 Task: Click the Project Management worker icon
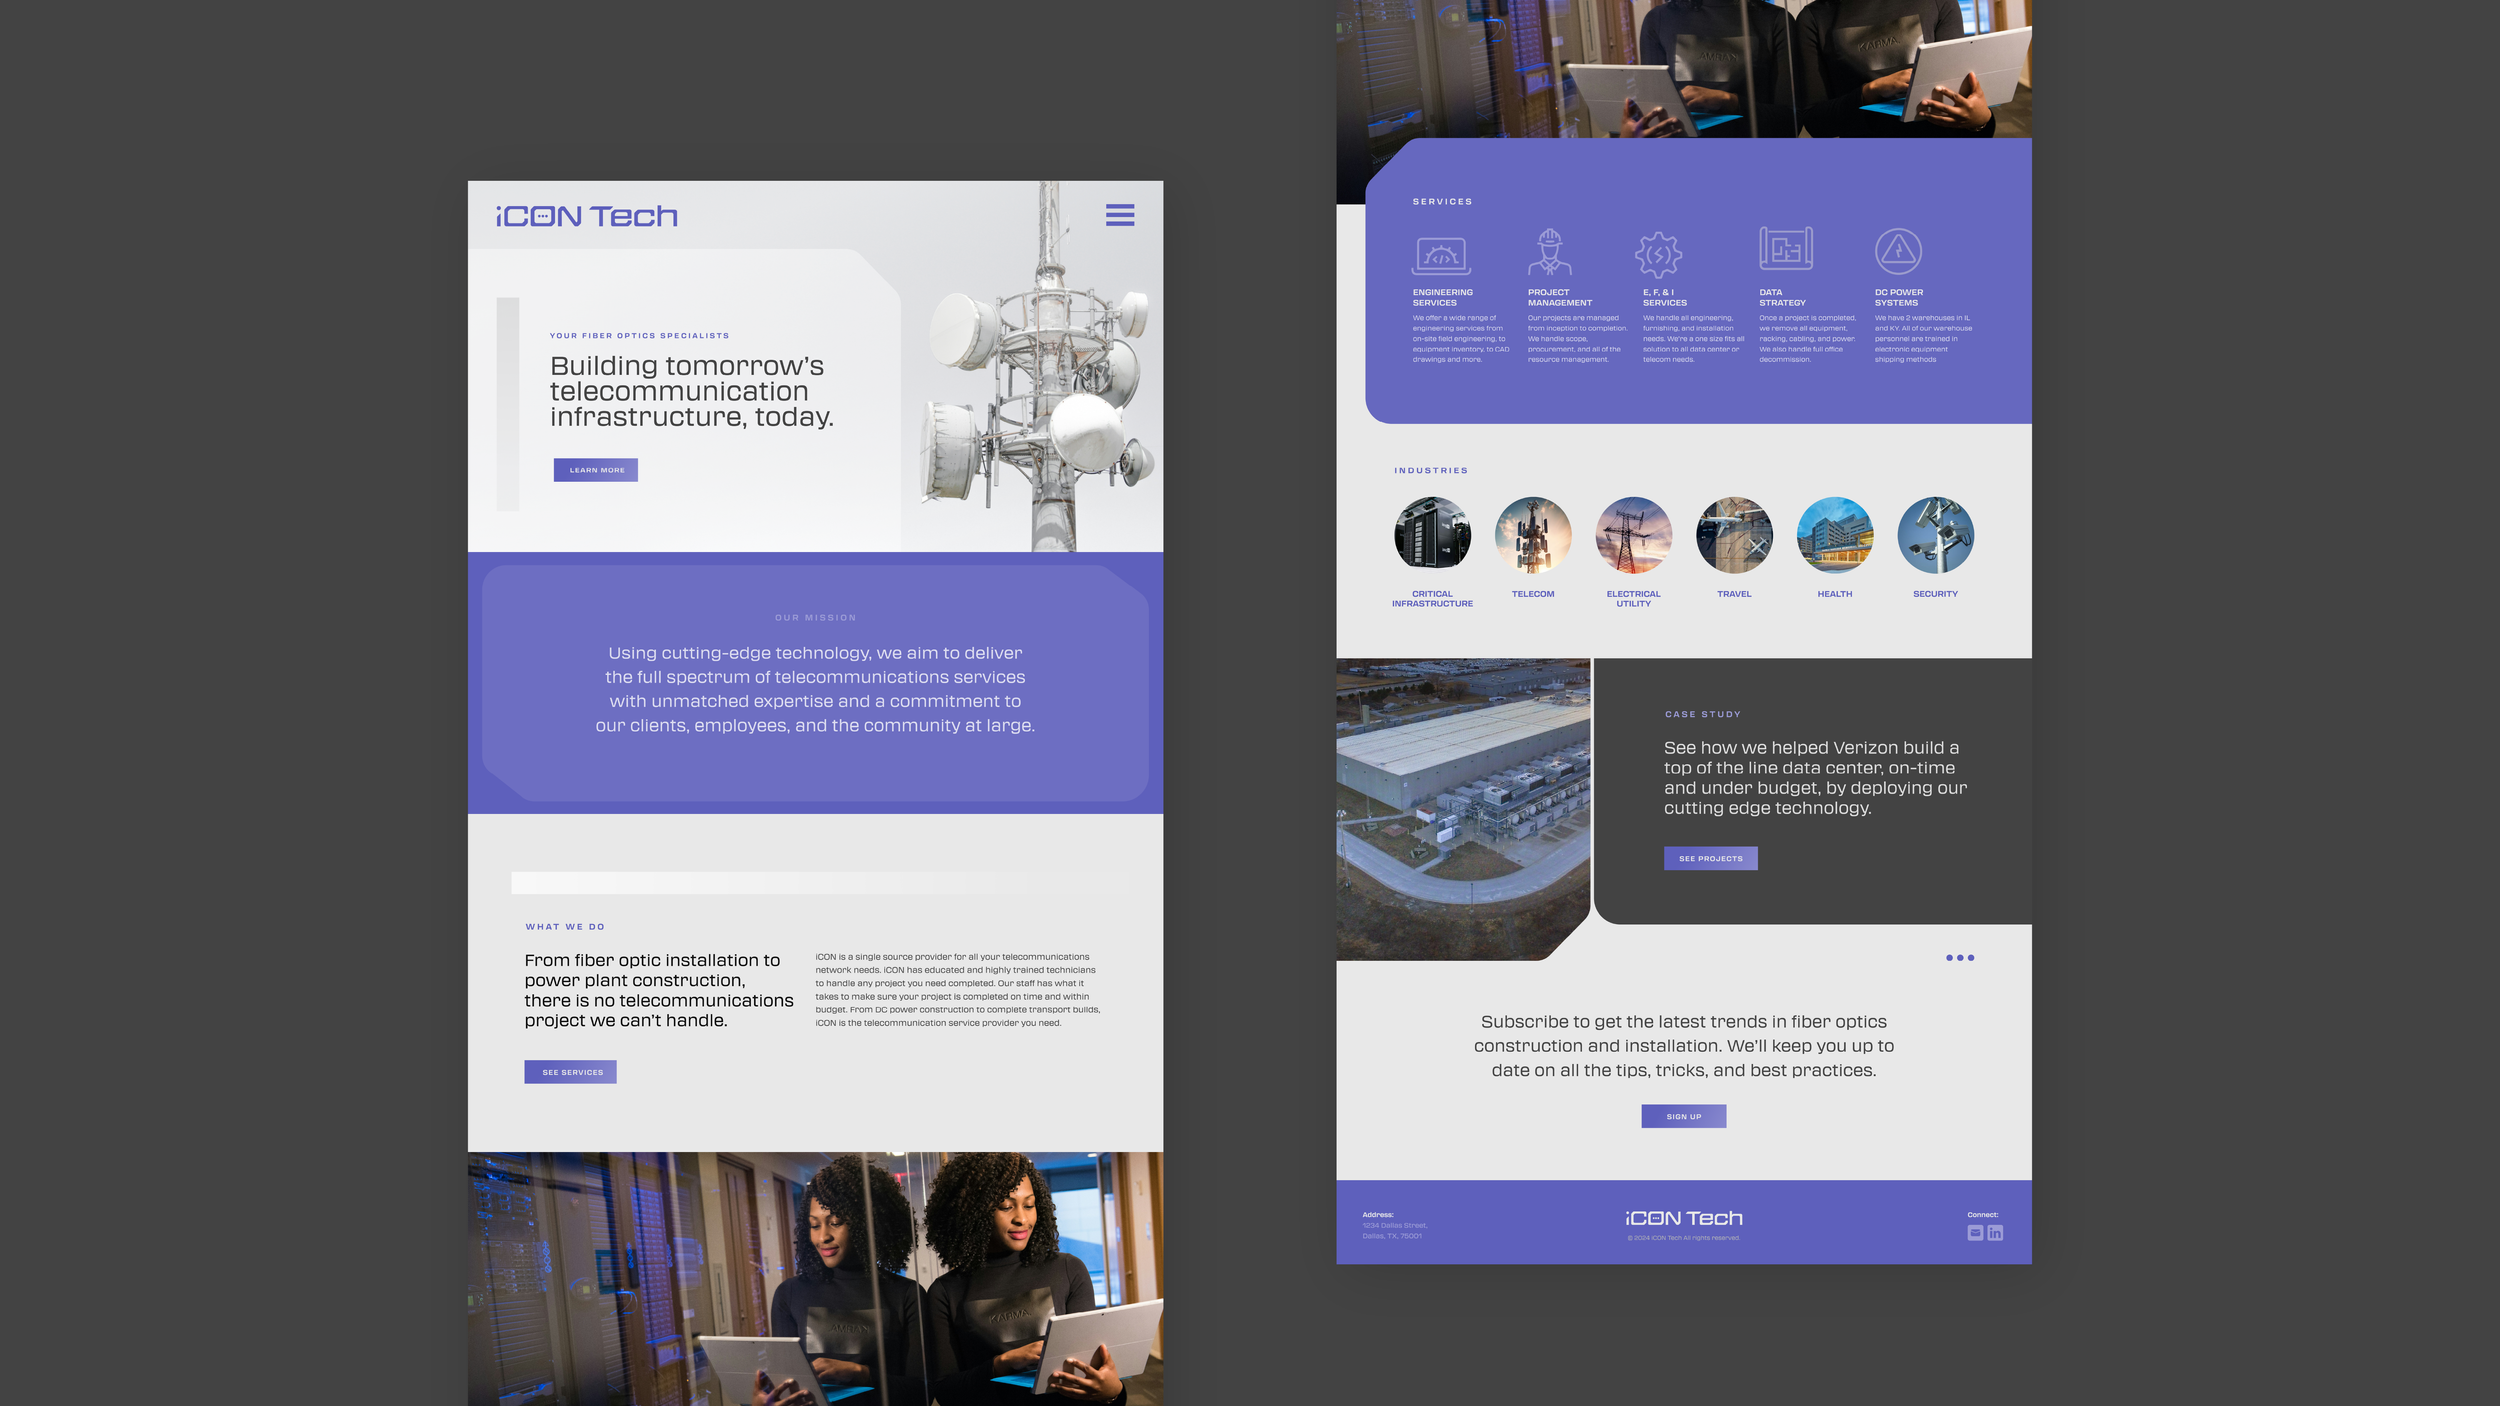tap(1549, 252)
